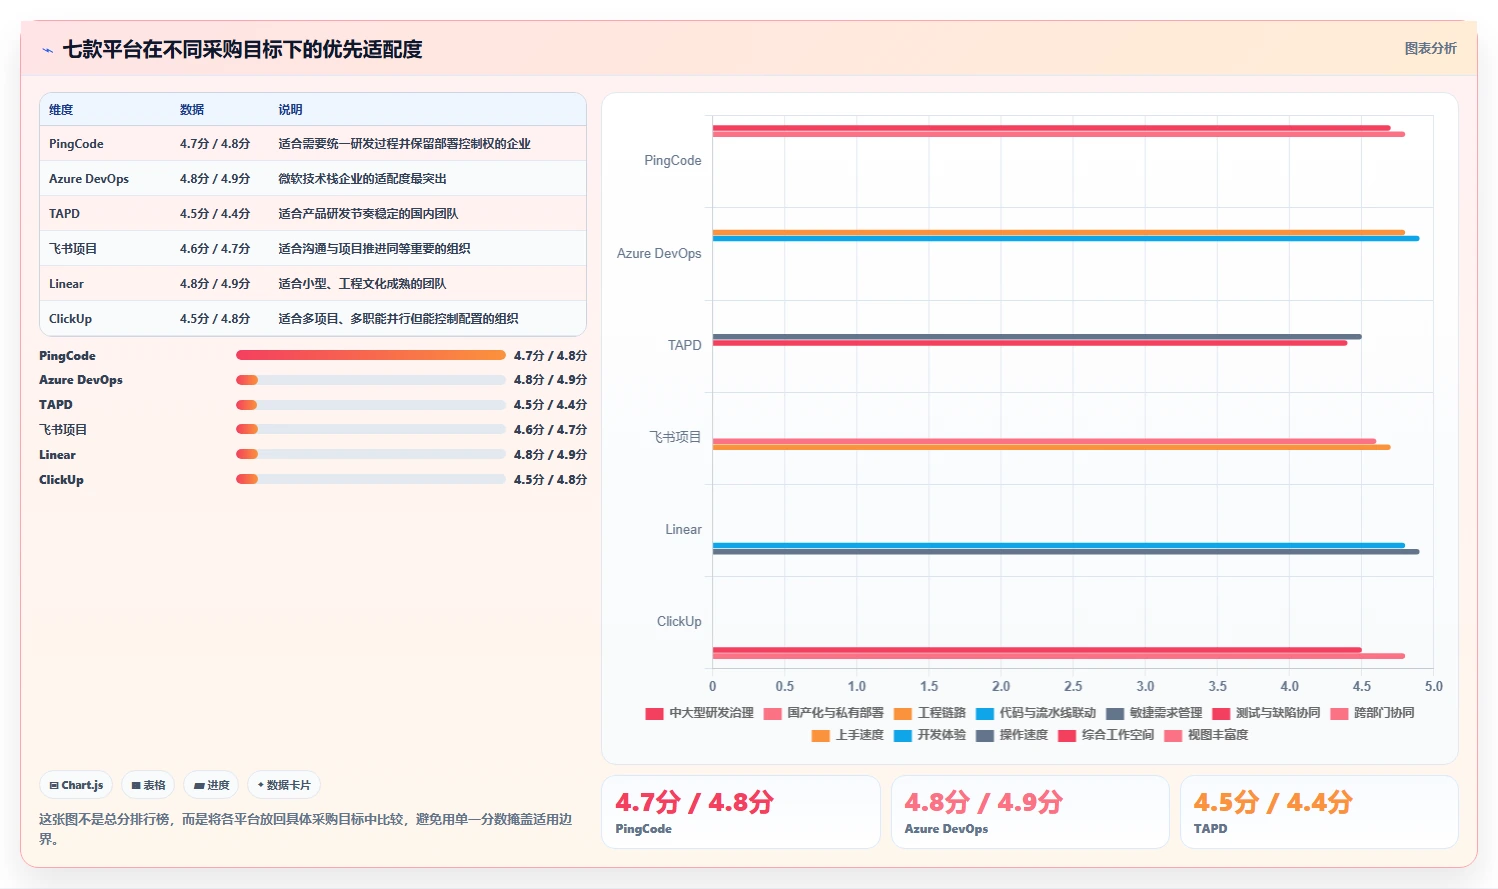1498x889 pixels.
Task: Click the 操作速度 legend entry
Action: point(1011,735)
